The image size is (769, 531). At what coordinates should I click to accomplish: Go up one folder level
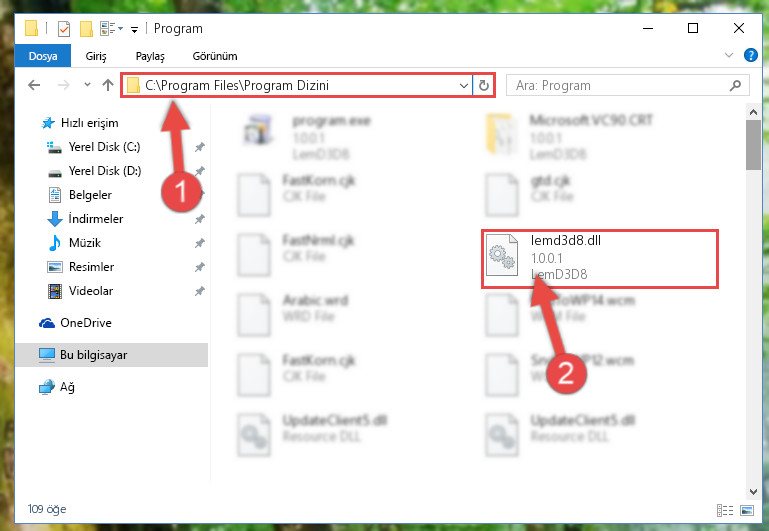click(x=108, y=85)
